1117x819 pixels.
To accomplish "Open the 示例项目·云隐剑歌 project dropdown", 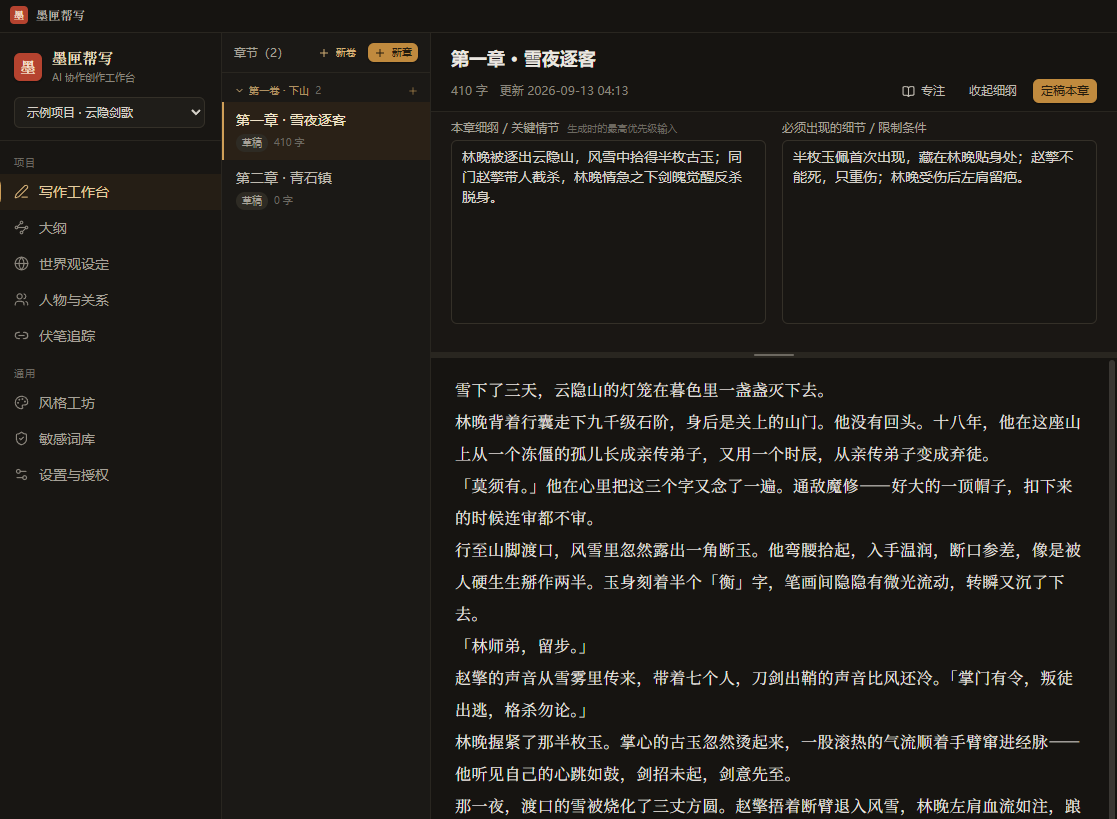I will tap(110, 113).
